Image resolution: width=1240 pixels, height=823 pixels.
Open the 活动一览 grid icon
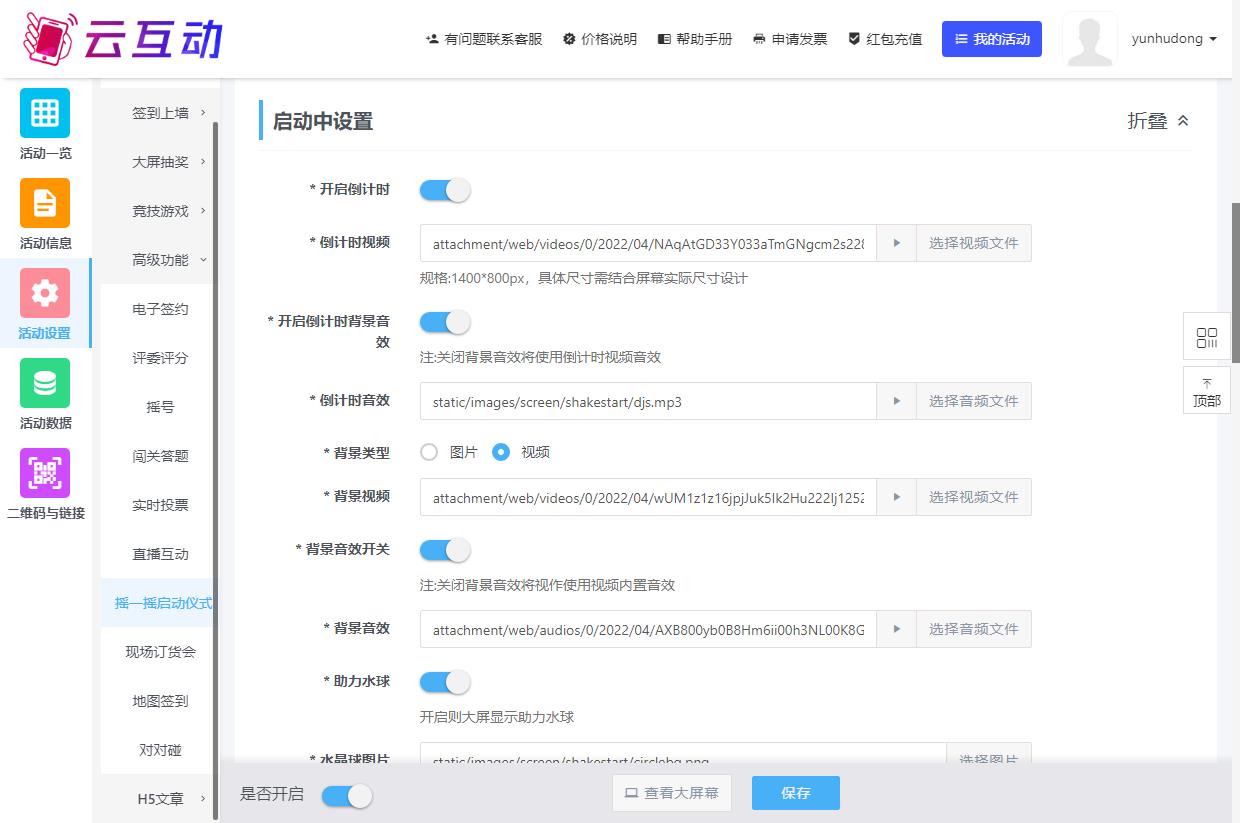click(x=45, y=113)
